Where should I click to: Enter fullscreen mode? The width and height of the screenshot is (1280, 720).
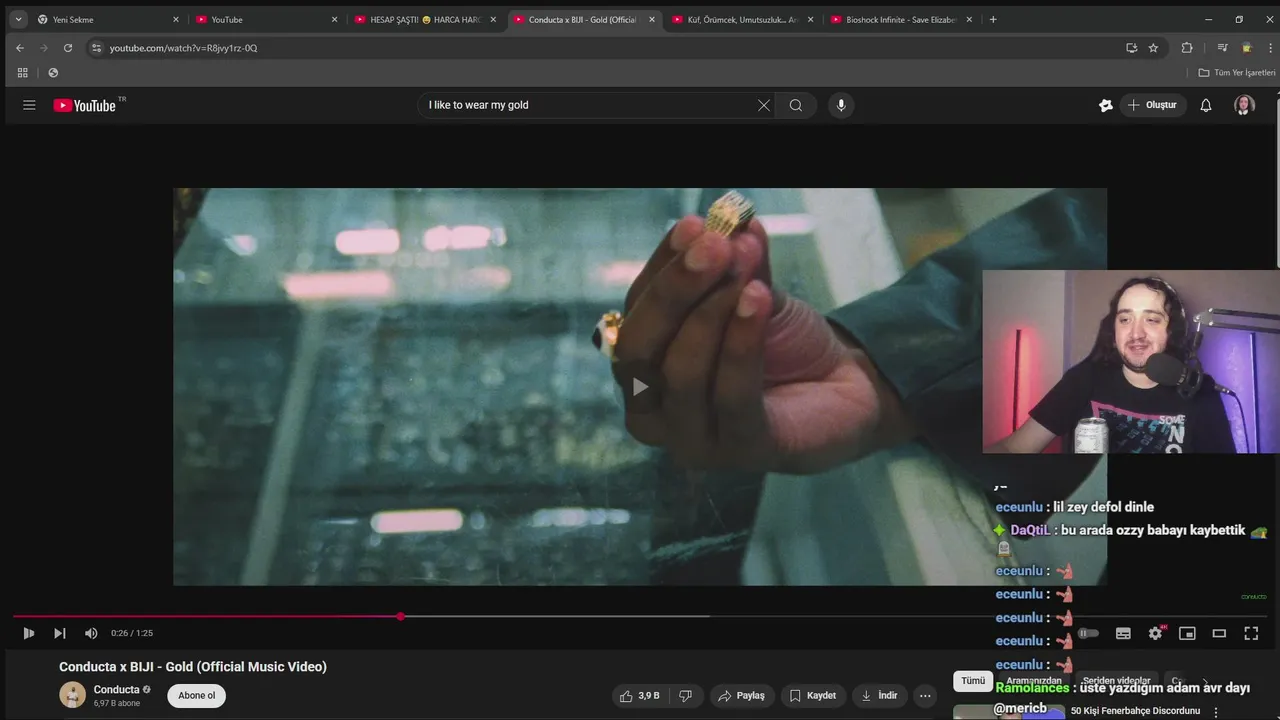coord(1251,633)
